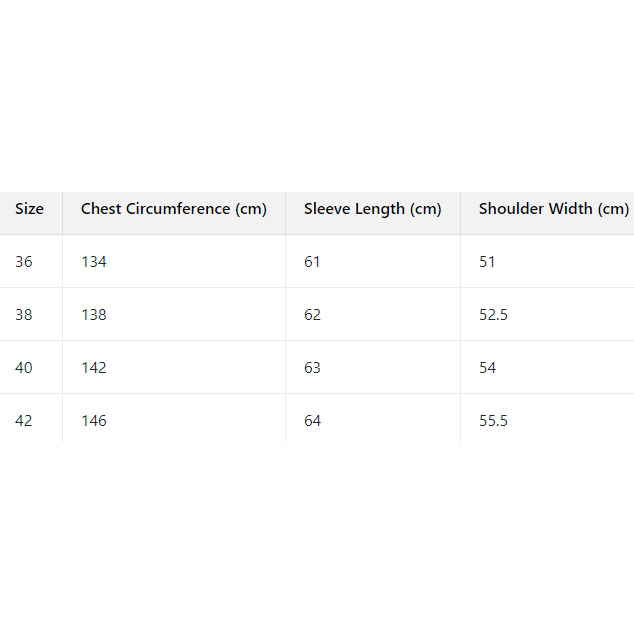
Task: Select the Shoulder Width (cm) header
Action: coord(553,209)
